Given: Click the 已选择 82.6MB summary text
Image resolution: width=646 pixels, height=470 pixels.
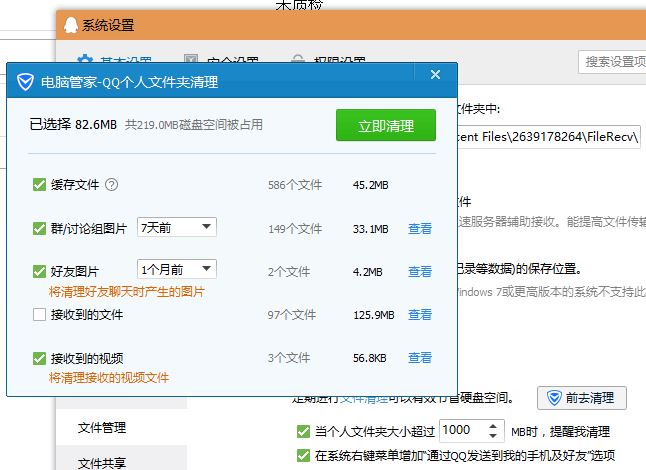Looking at the screenshot, I should click(x=73, y=124).
